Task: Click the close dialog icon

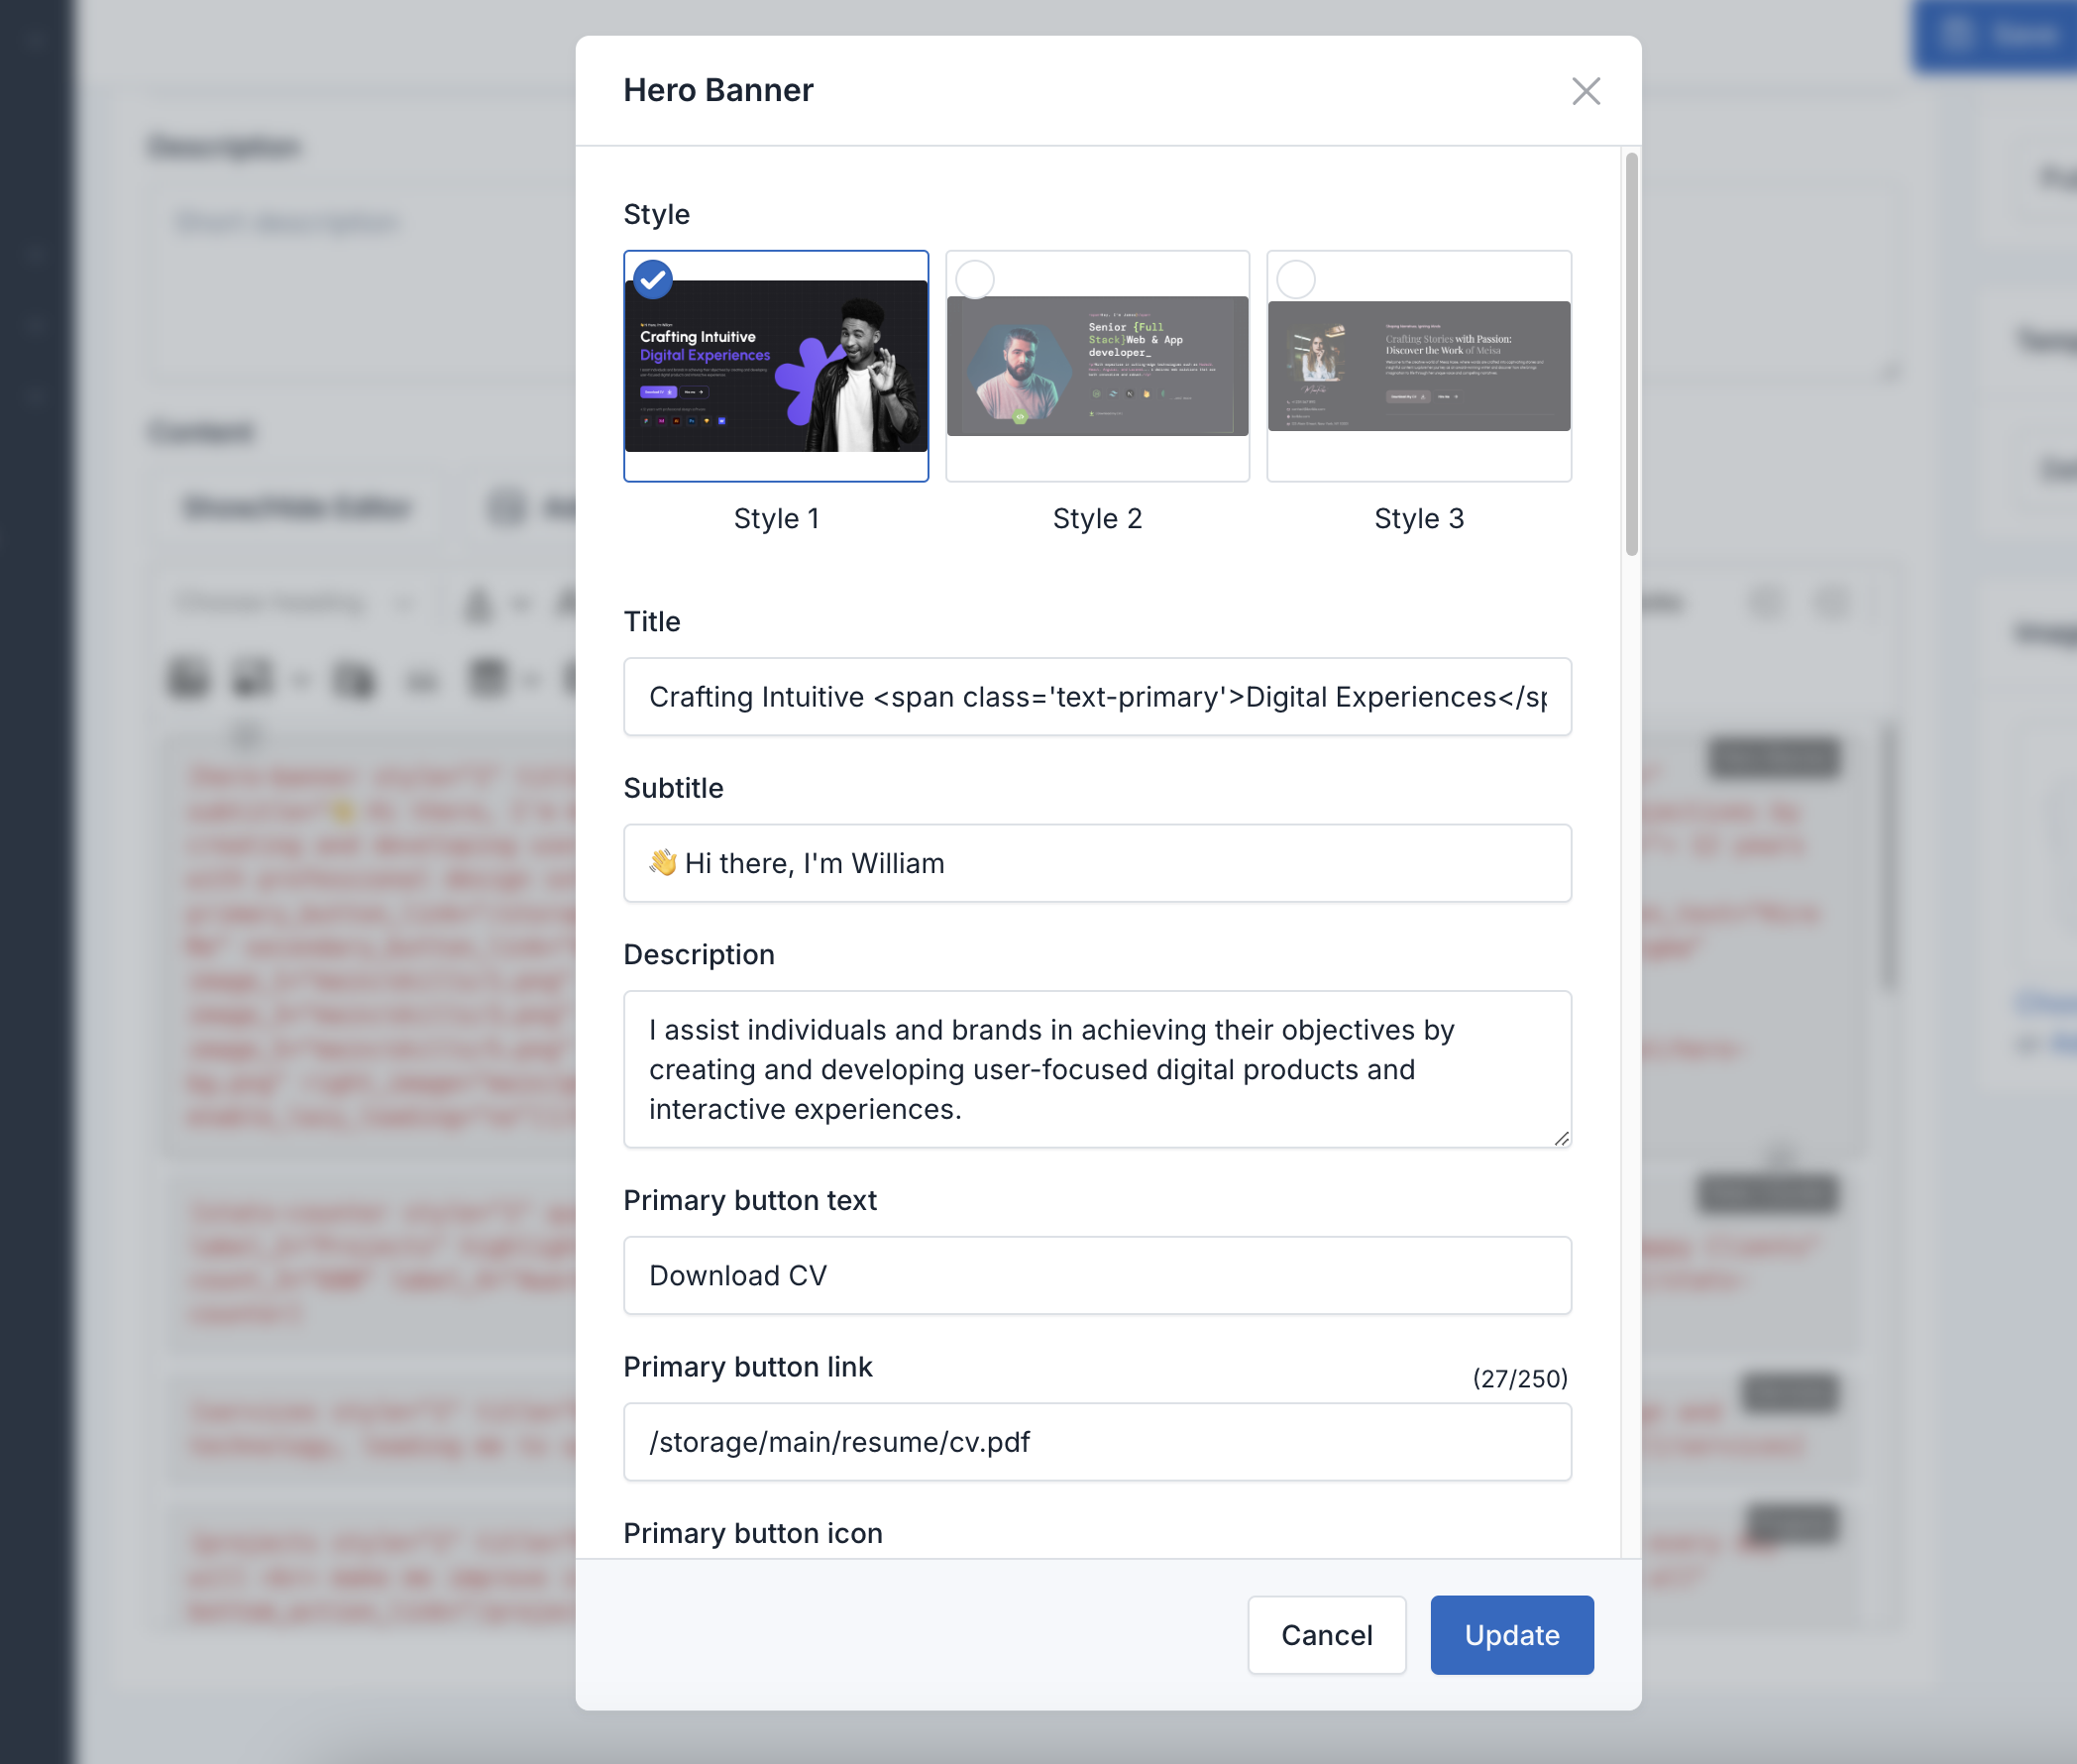Action: (x=1585, y=89)
